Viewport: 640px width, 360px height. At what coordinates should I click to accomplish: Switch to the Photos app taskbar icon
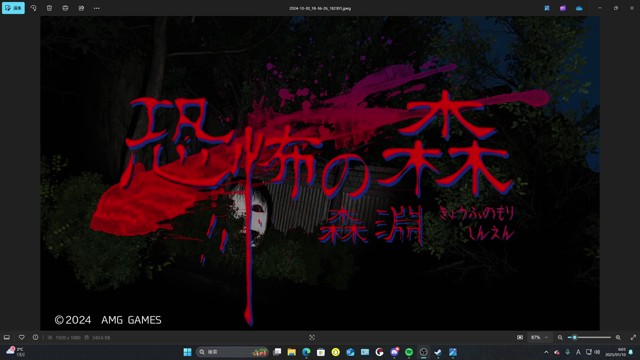pyautogui.click(x=453, y=352)
